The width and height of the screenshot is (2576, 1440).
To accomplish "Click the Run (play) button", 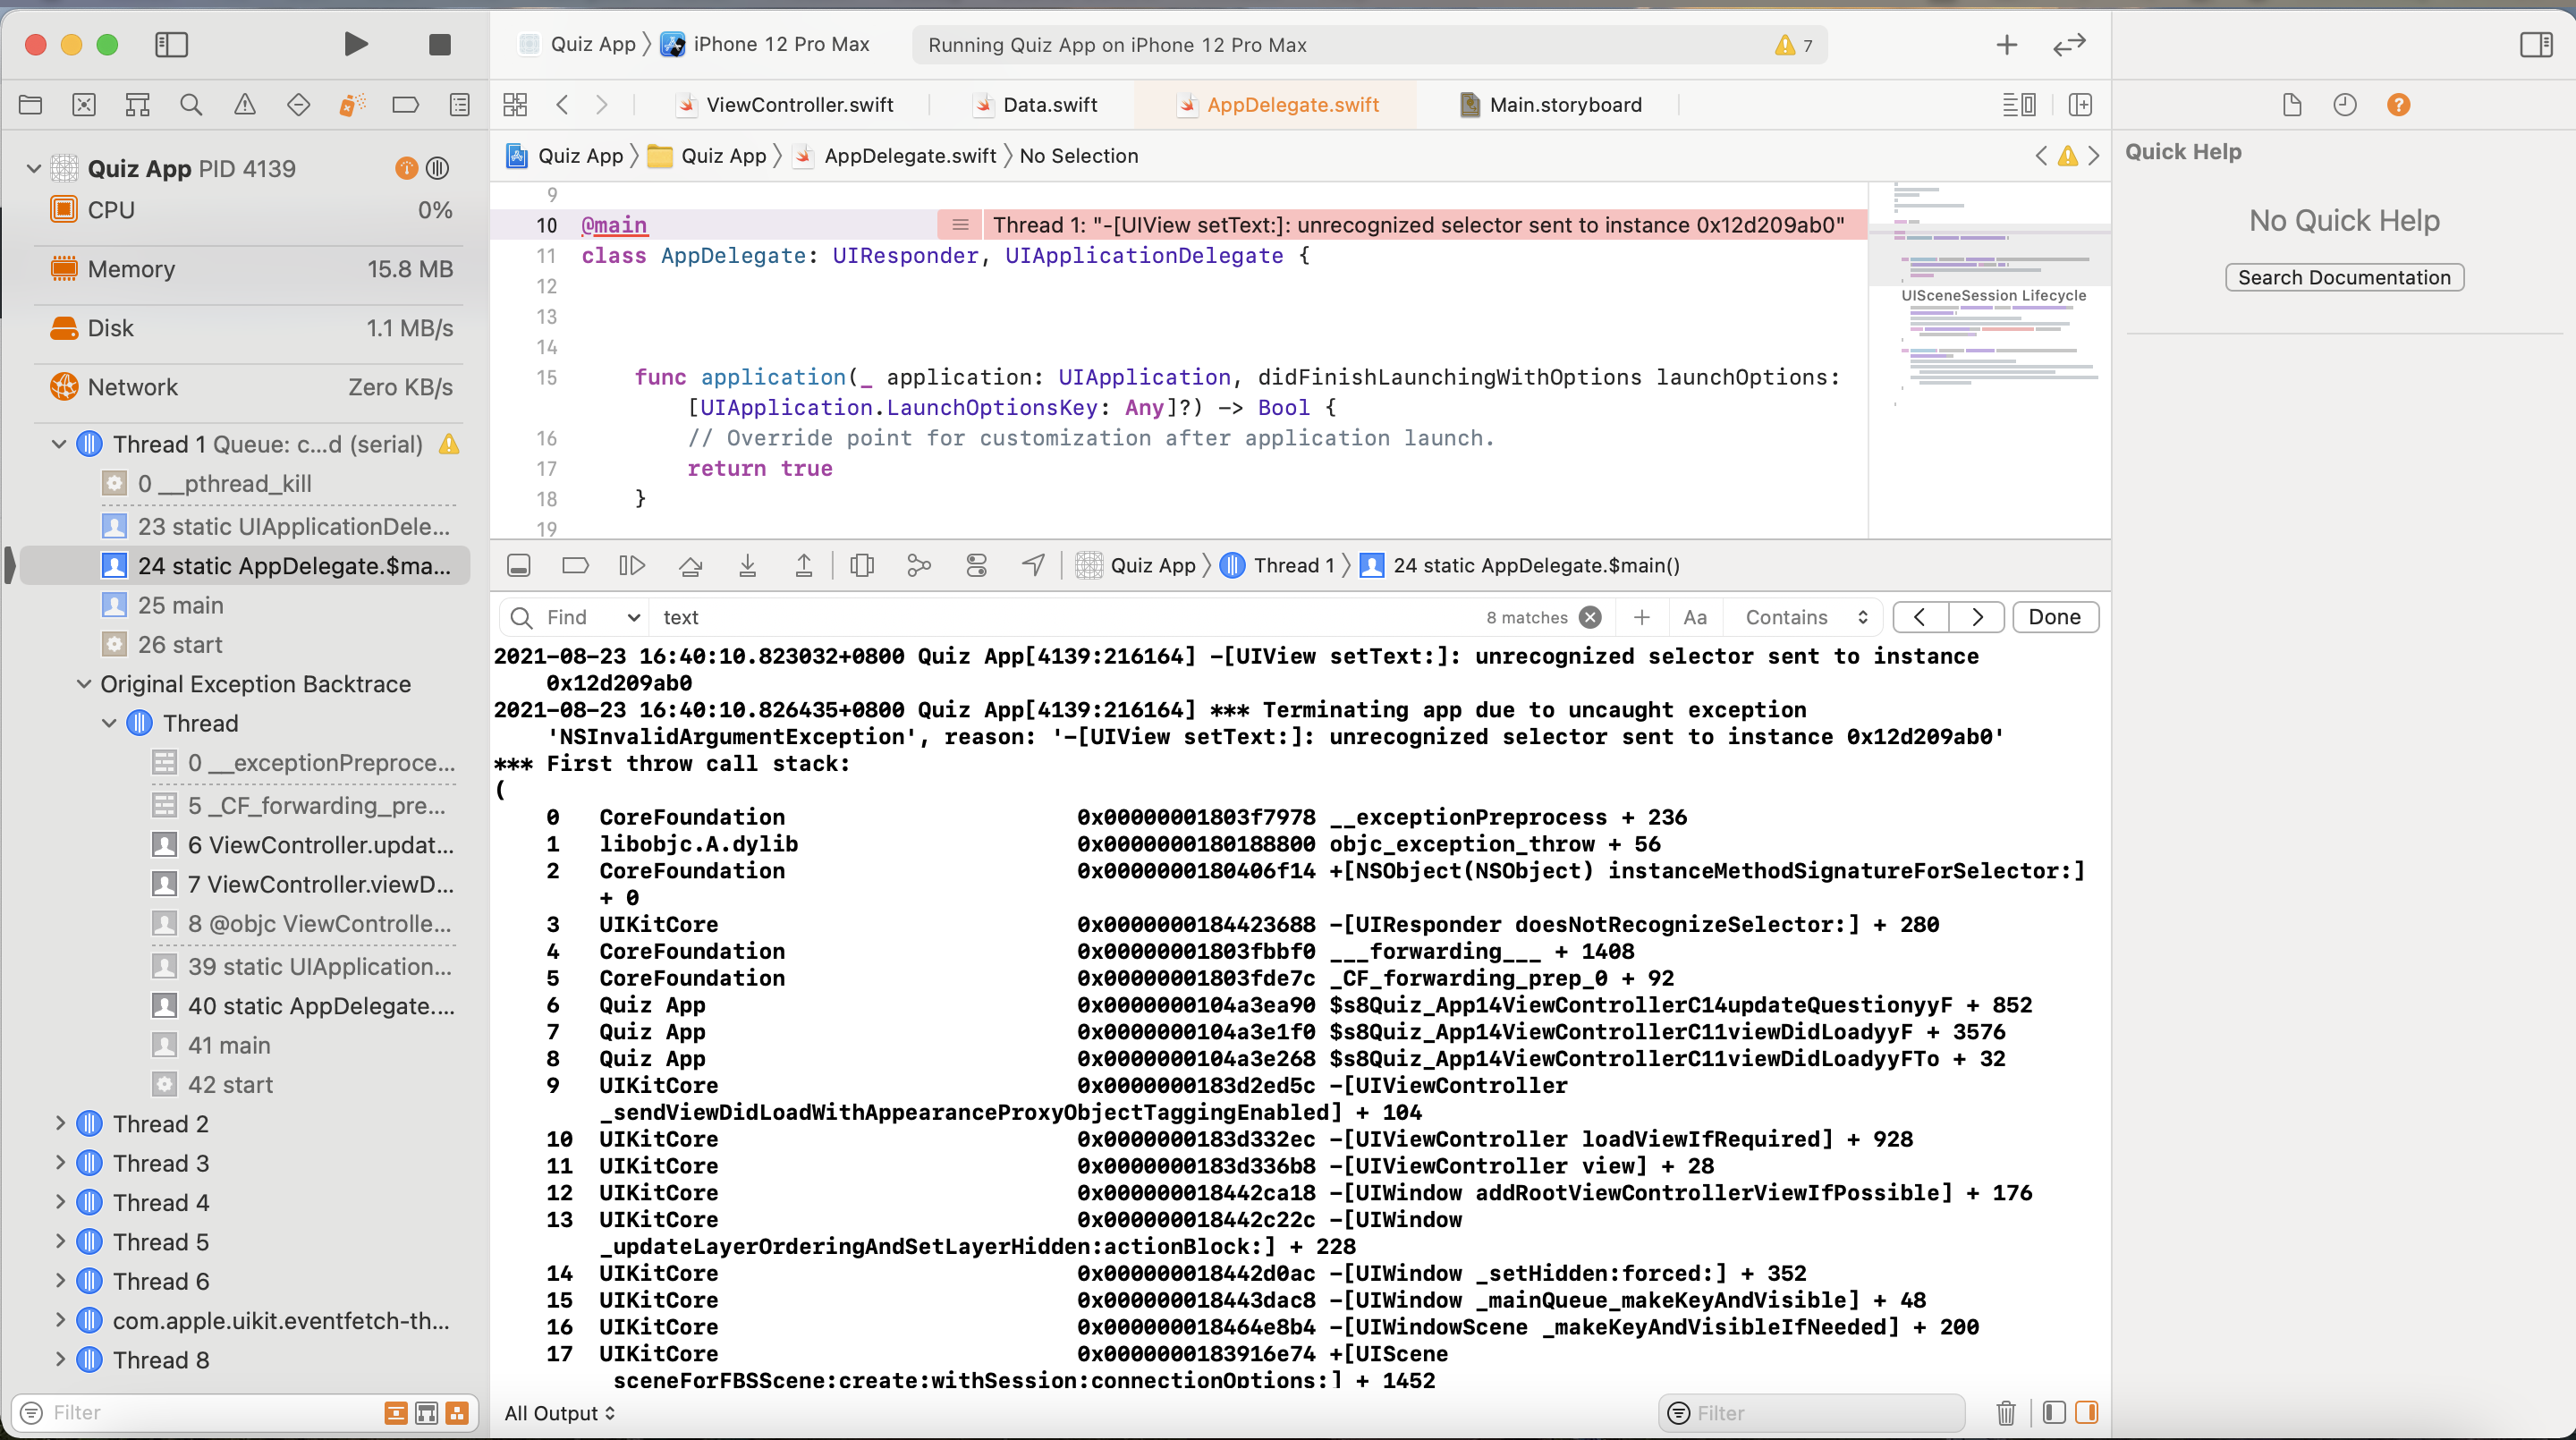I will click(355, 44).
